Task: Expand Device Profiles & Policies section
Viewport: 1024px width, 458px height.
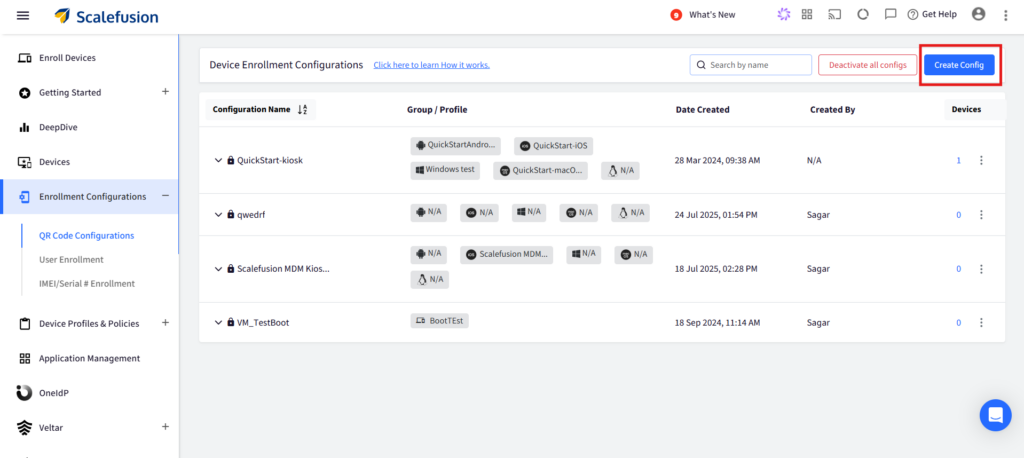Action: [x=165, y=323]
